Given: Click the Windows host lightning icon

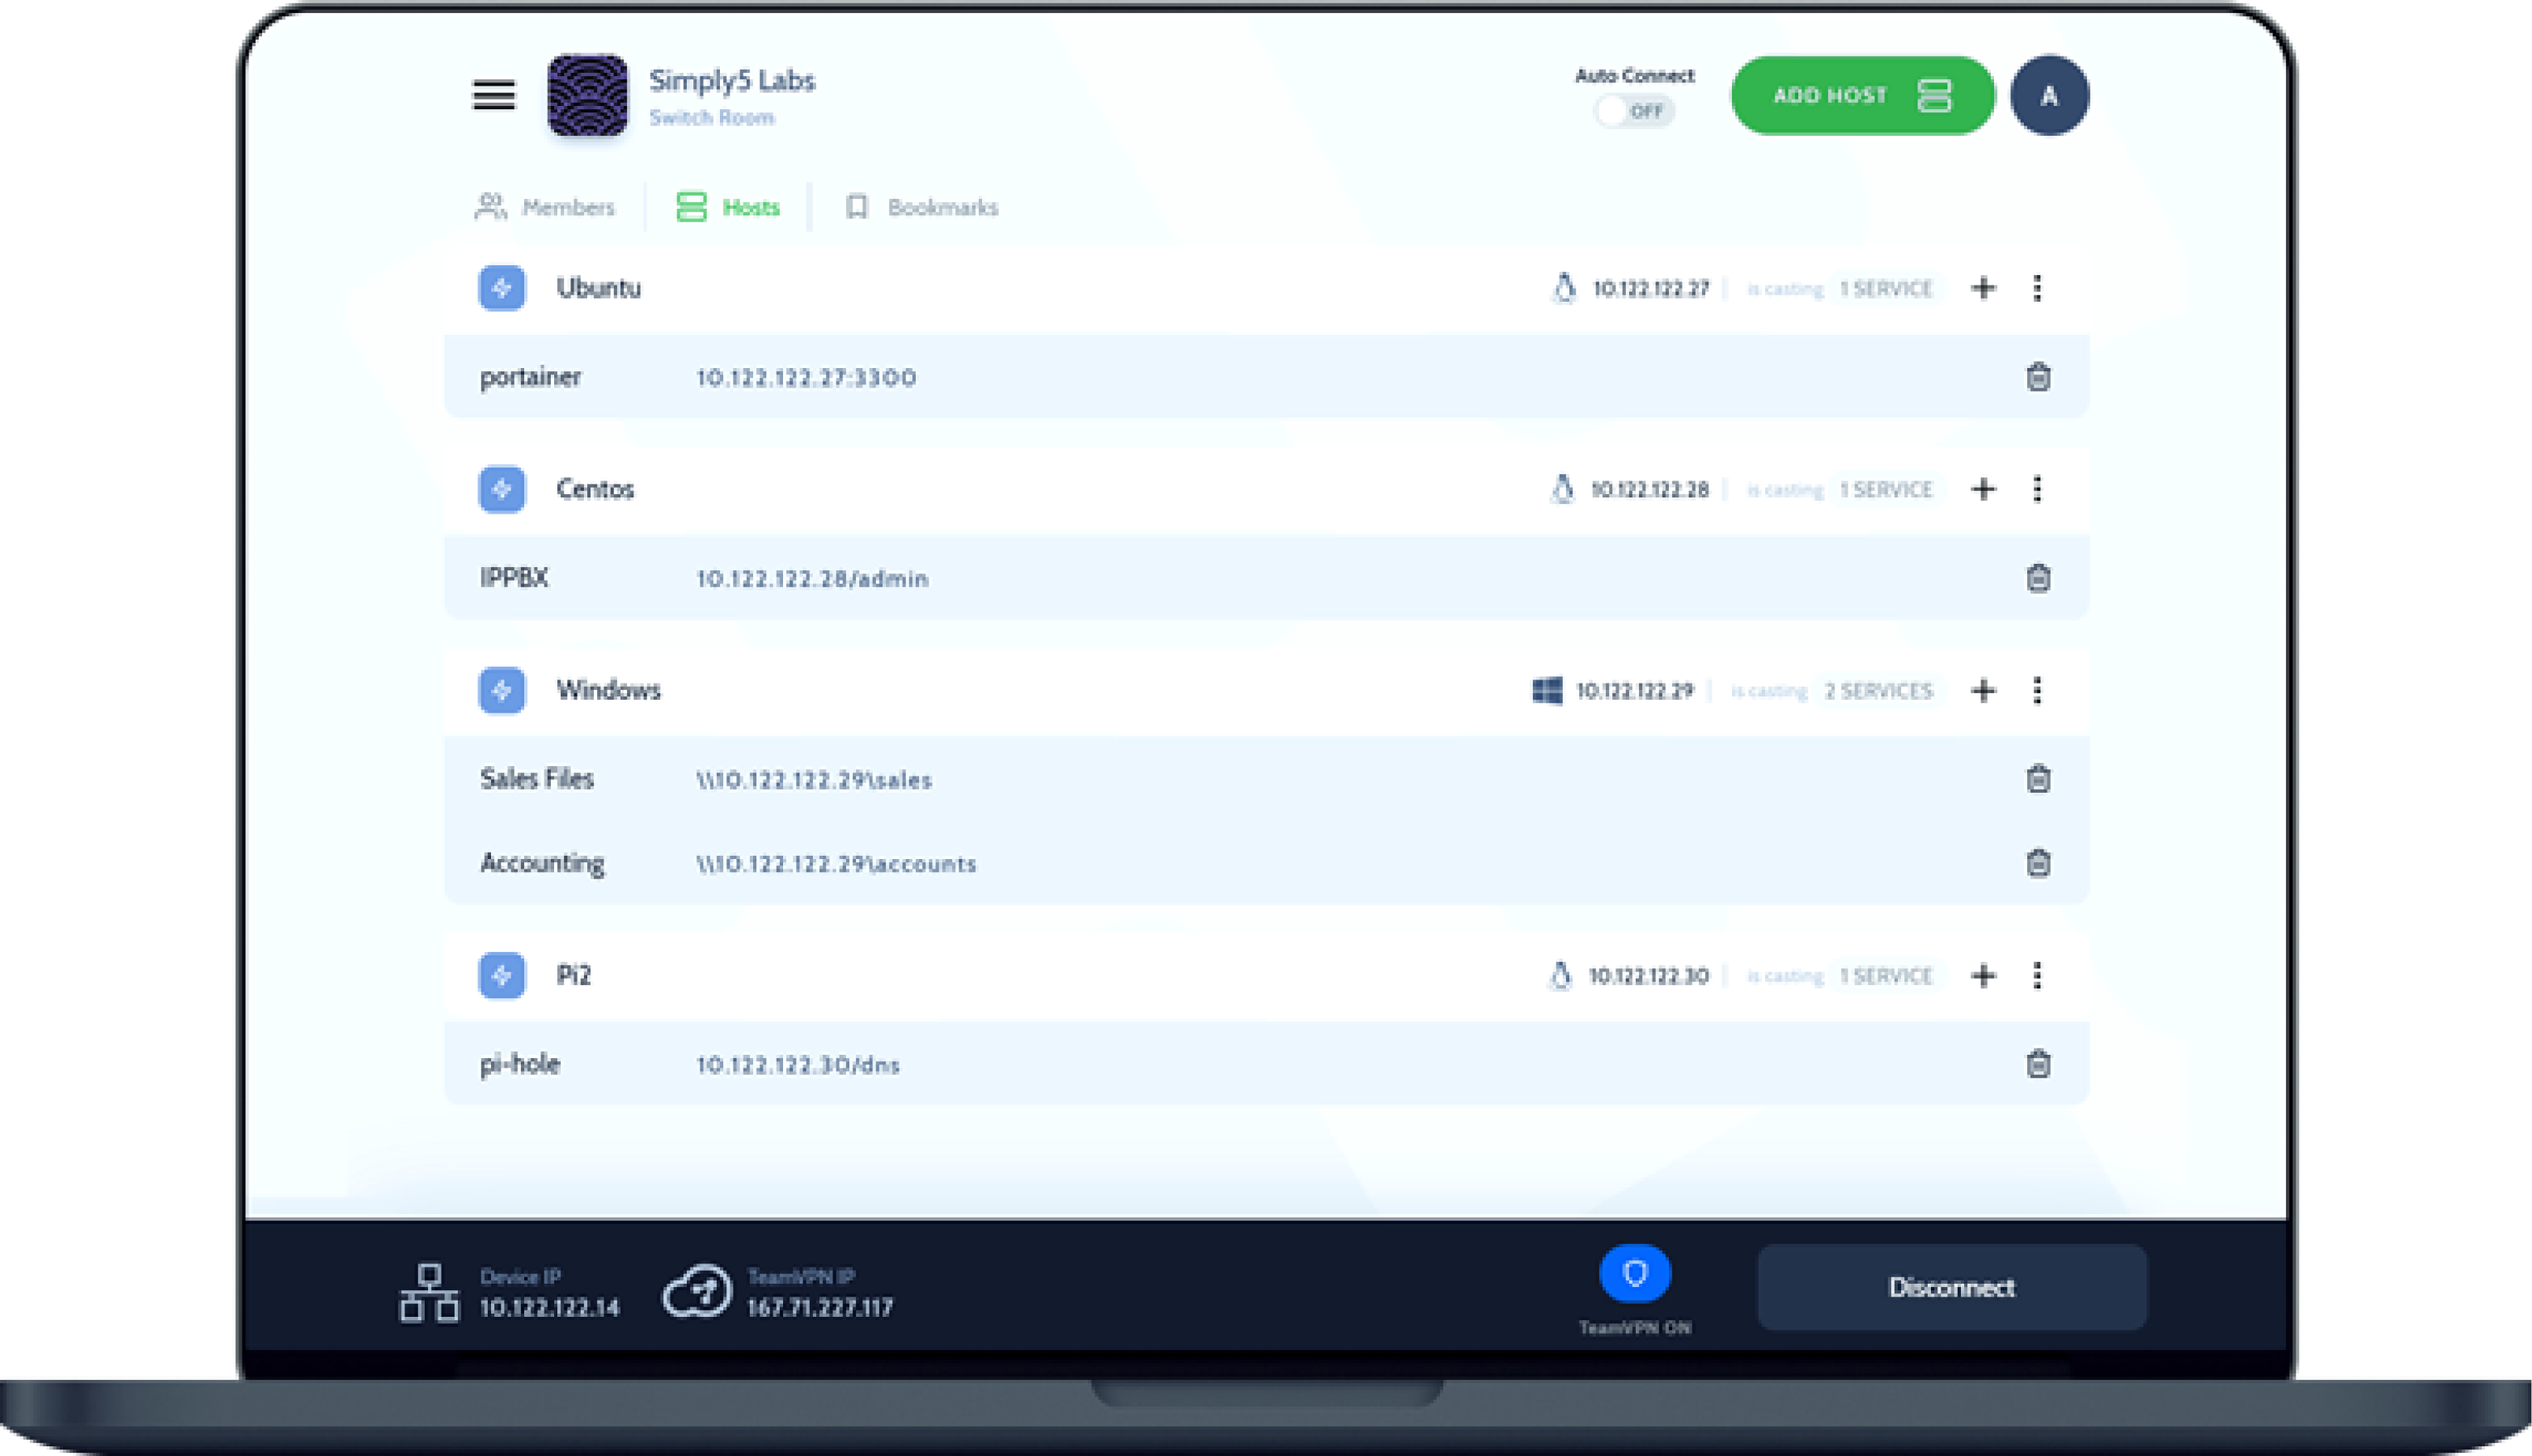Looking at the screenshot, I should coord(502,690).
